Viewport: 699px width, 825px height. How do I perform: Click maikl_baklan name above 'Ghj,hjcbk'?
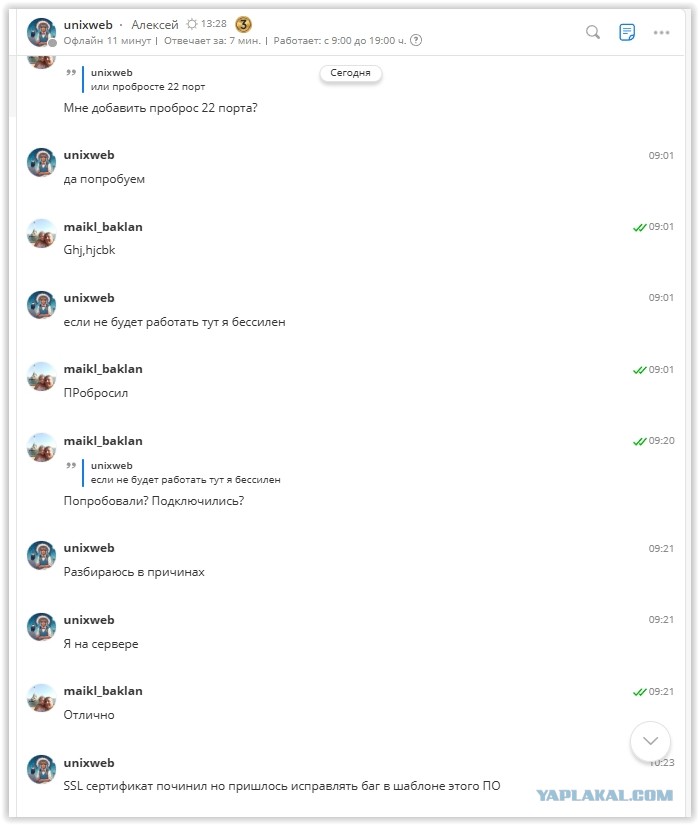(x=103, y=227)
